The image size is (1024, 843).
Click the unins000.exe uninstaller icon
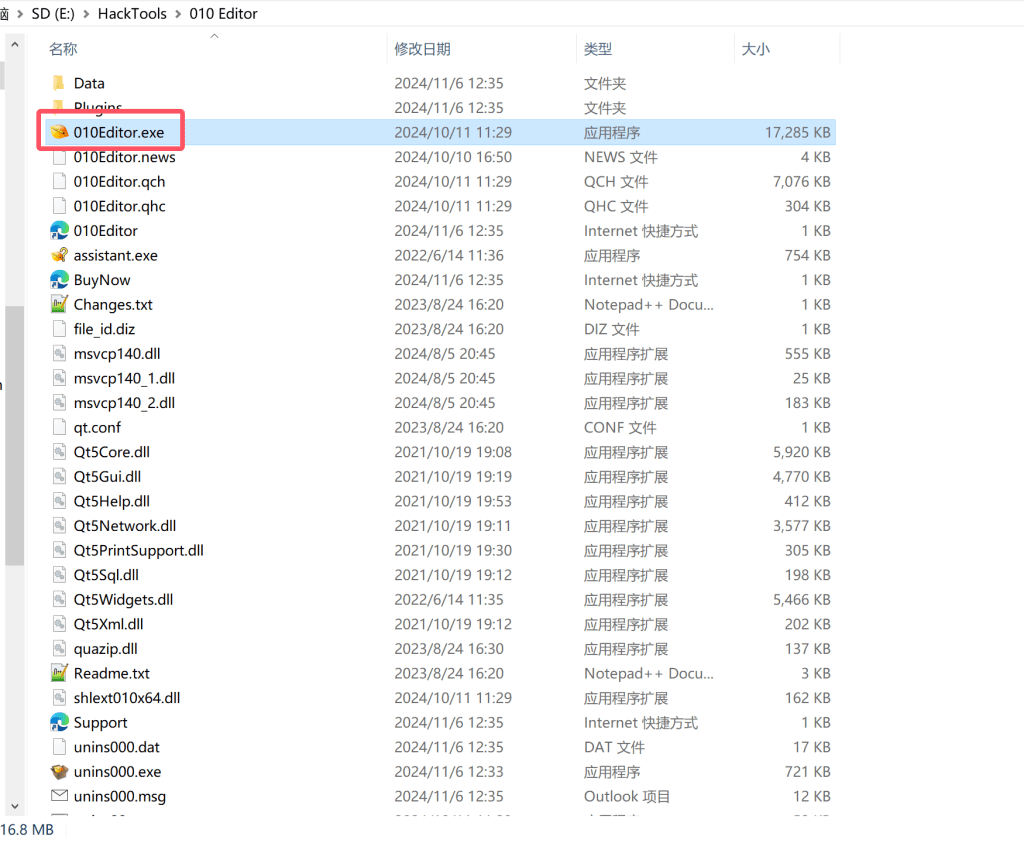pyautogui.click(x=59, y=772)
